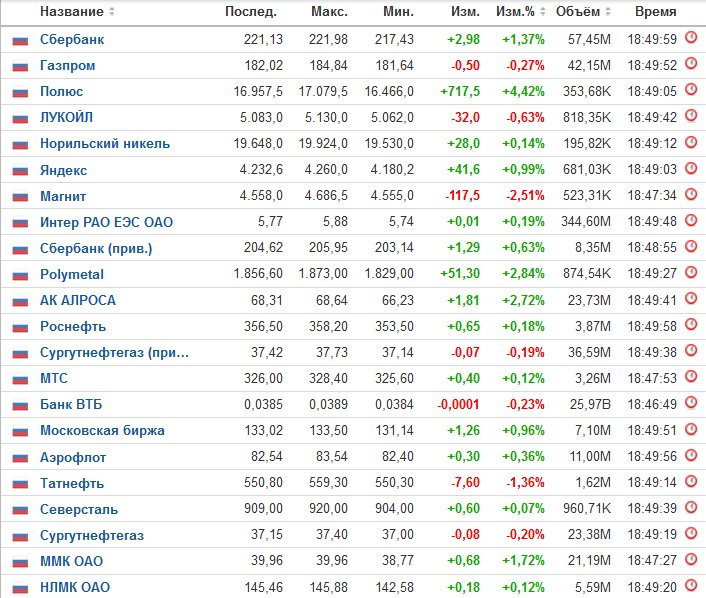
Task: Open the Северсталь stock link
Action: (x=79, y=510)
